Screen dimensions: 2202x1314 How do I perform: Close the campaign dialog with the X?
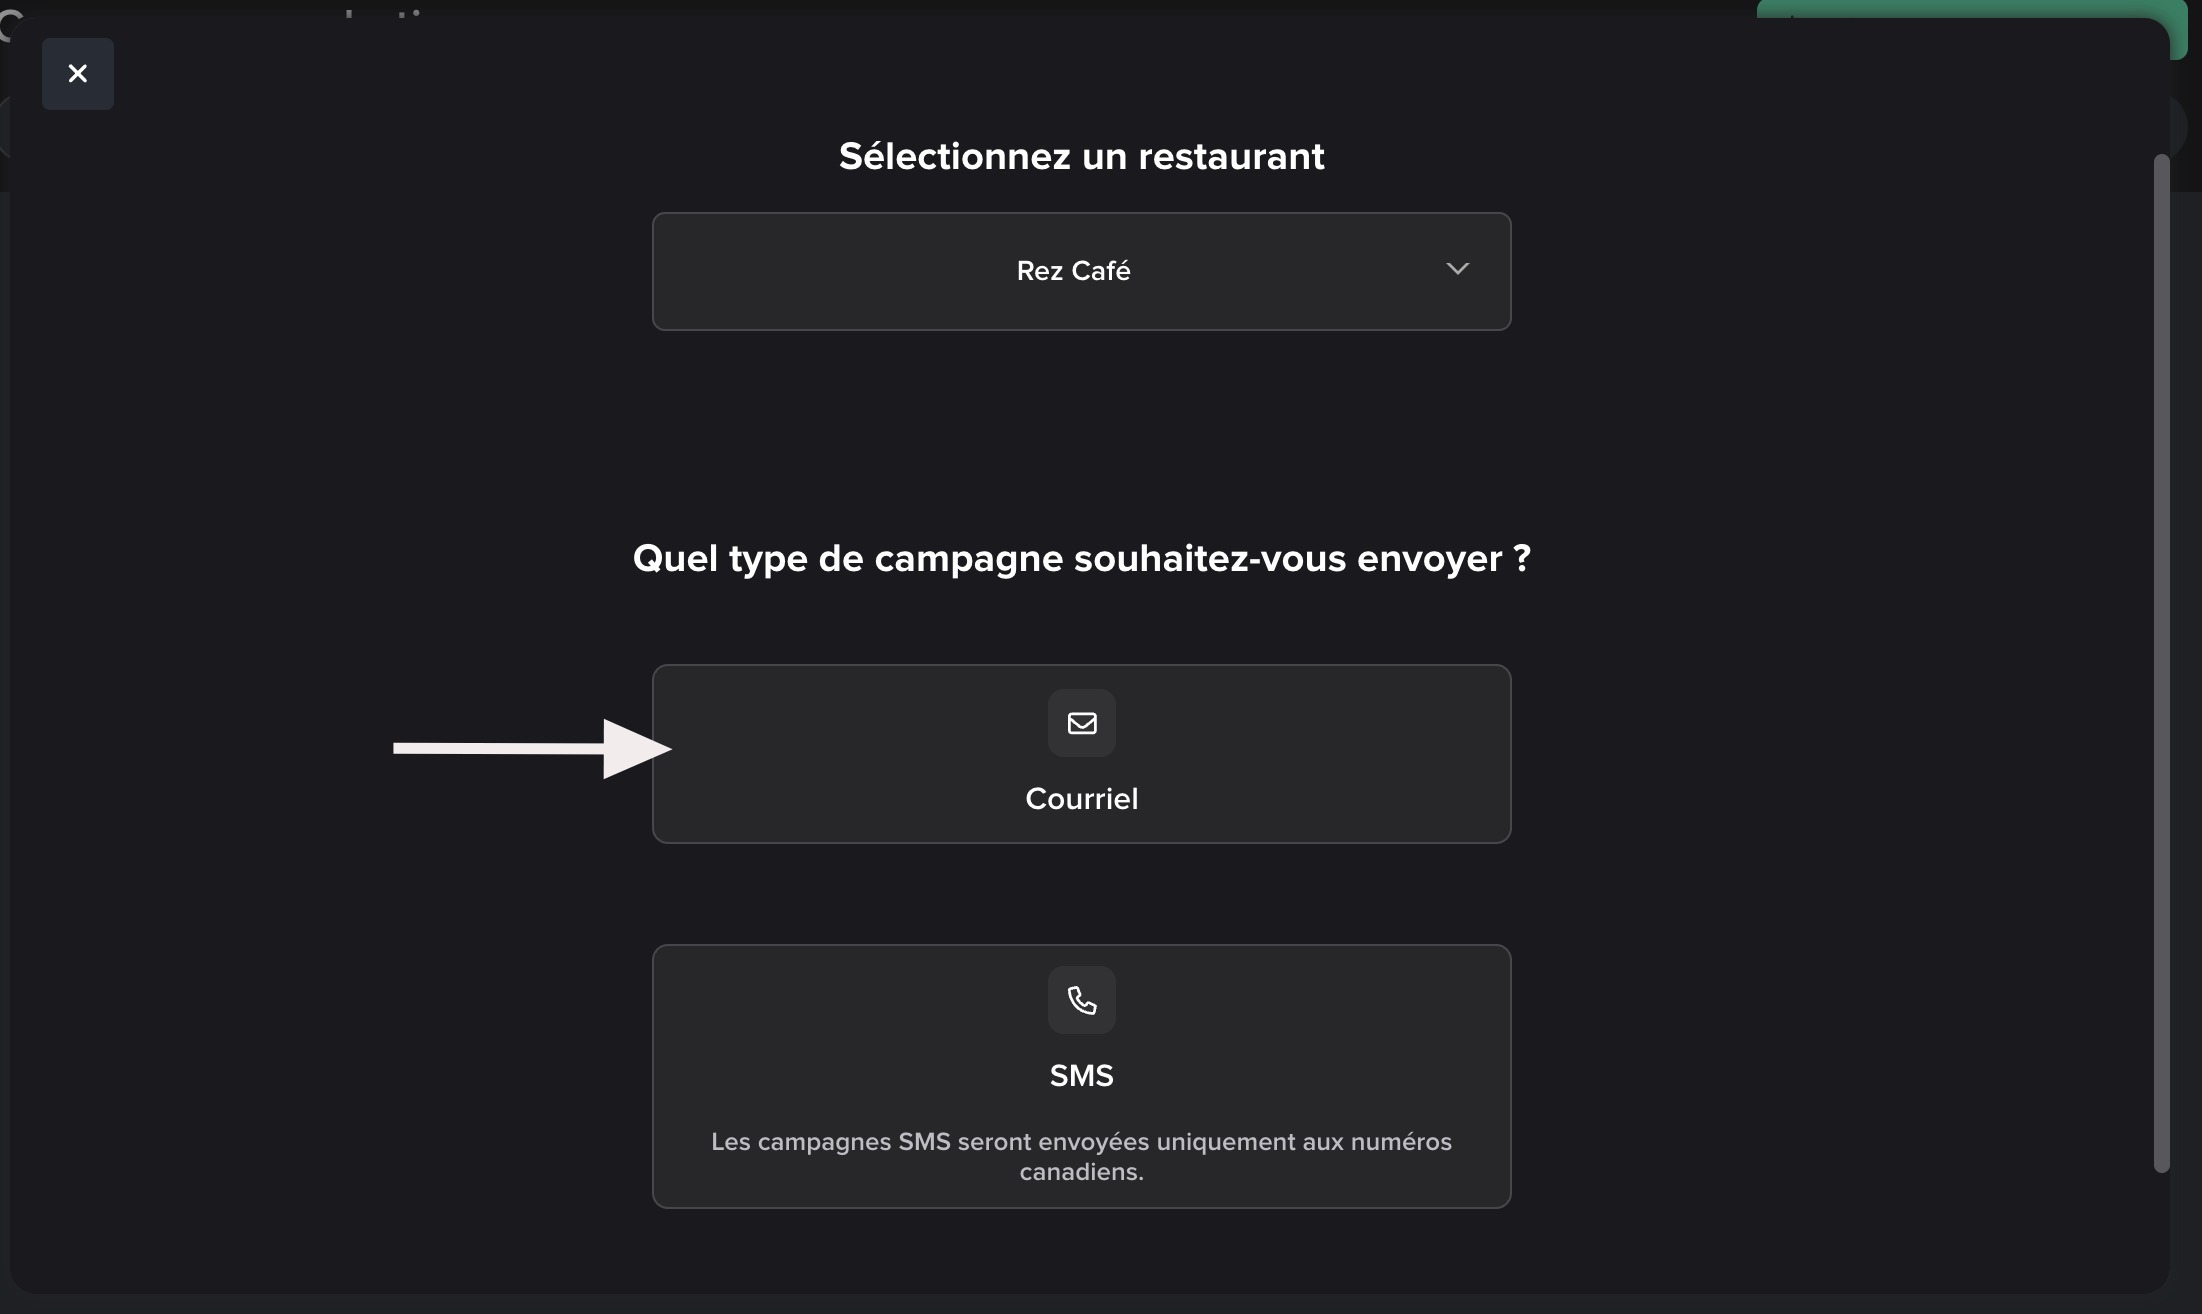click(x=77, y=74)
